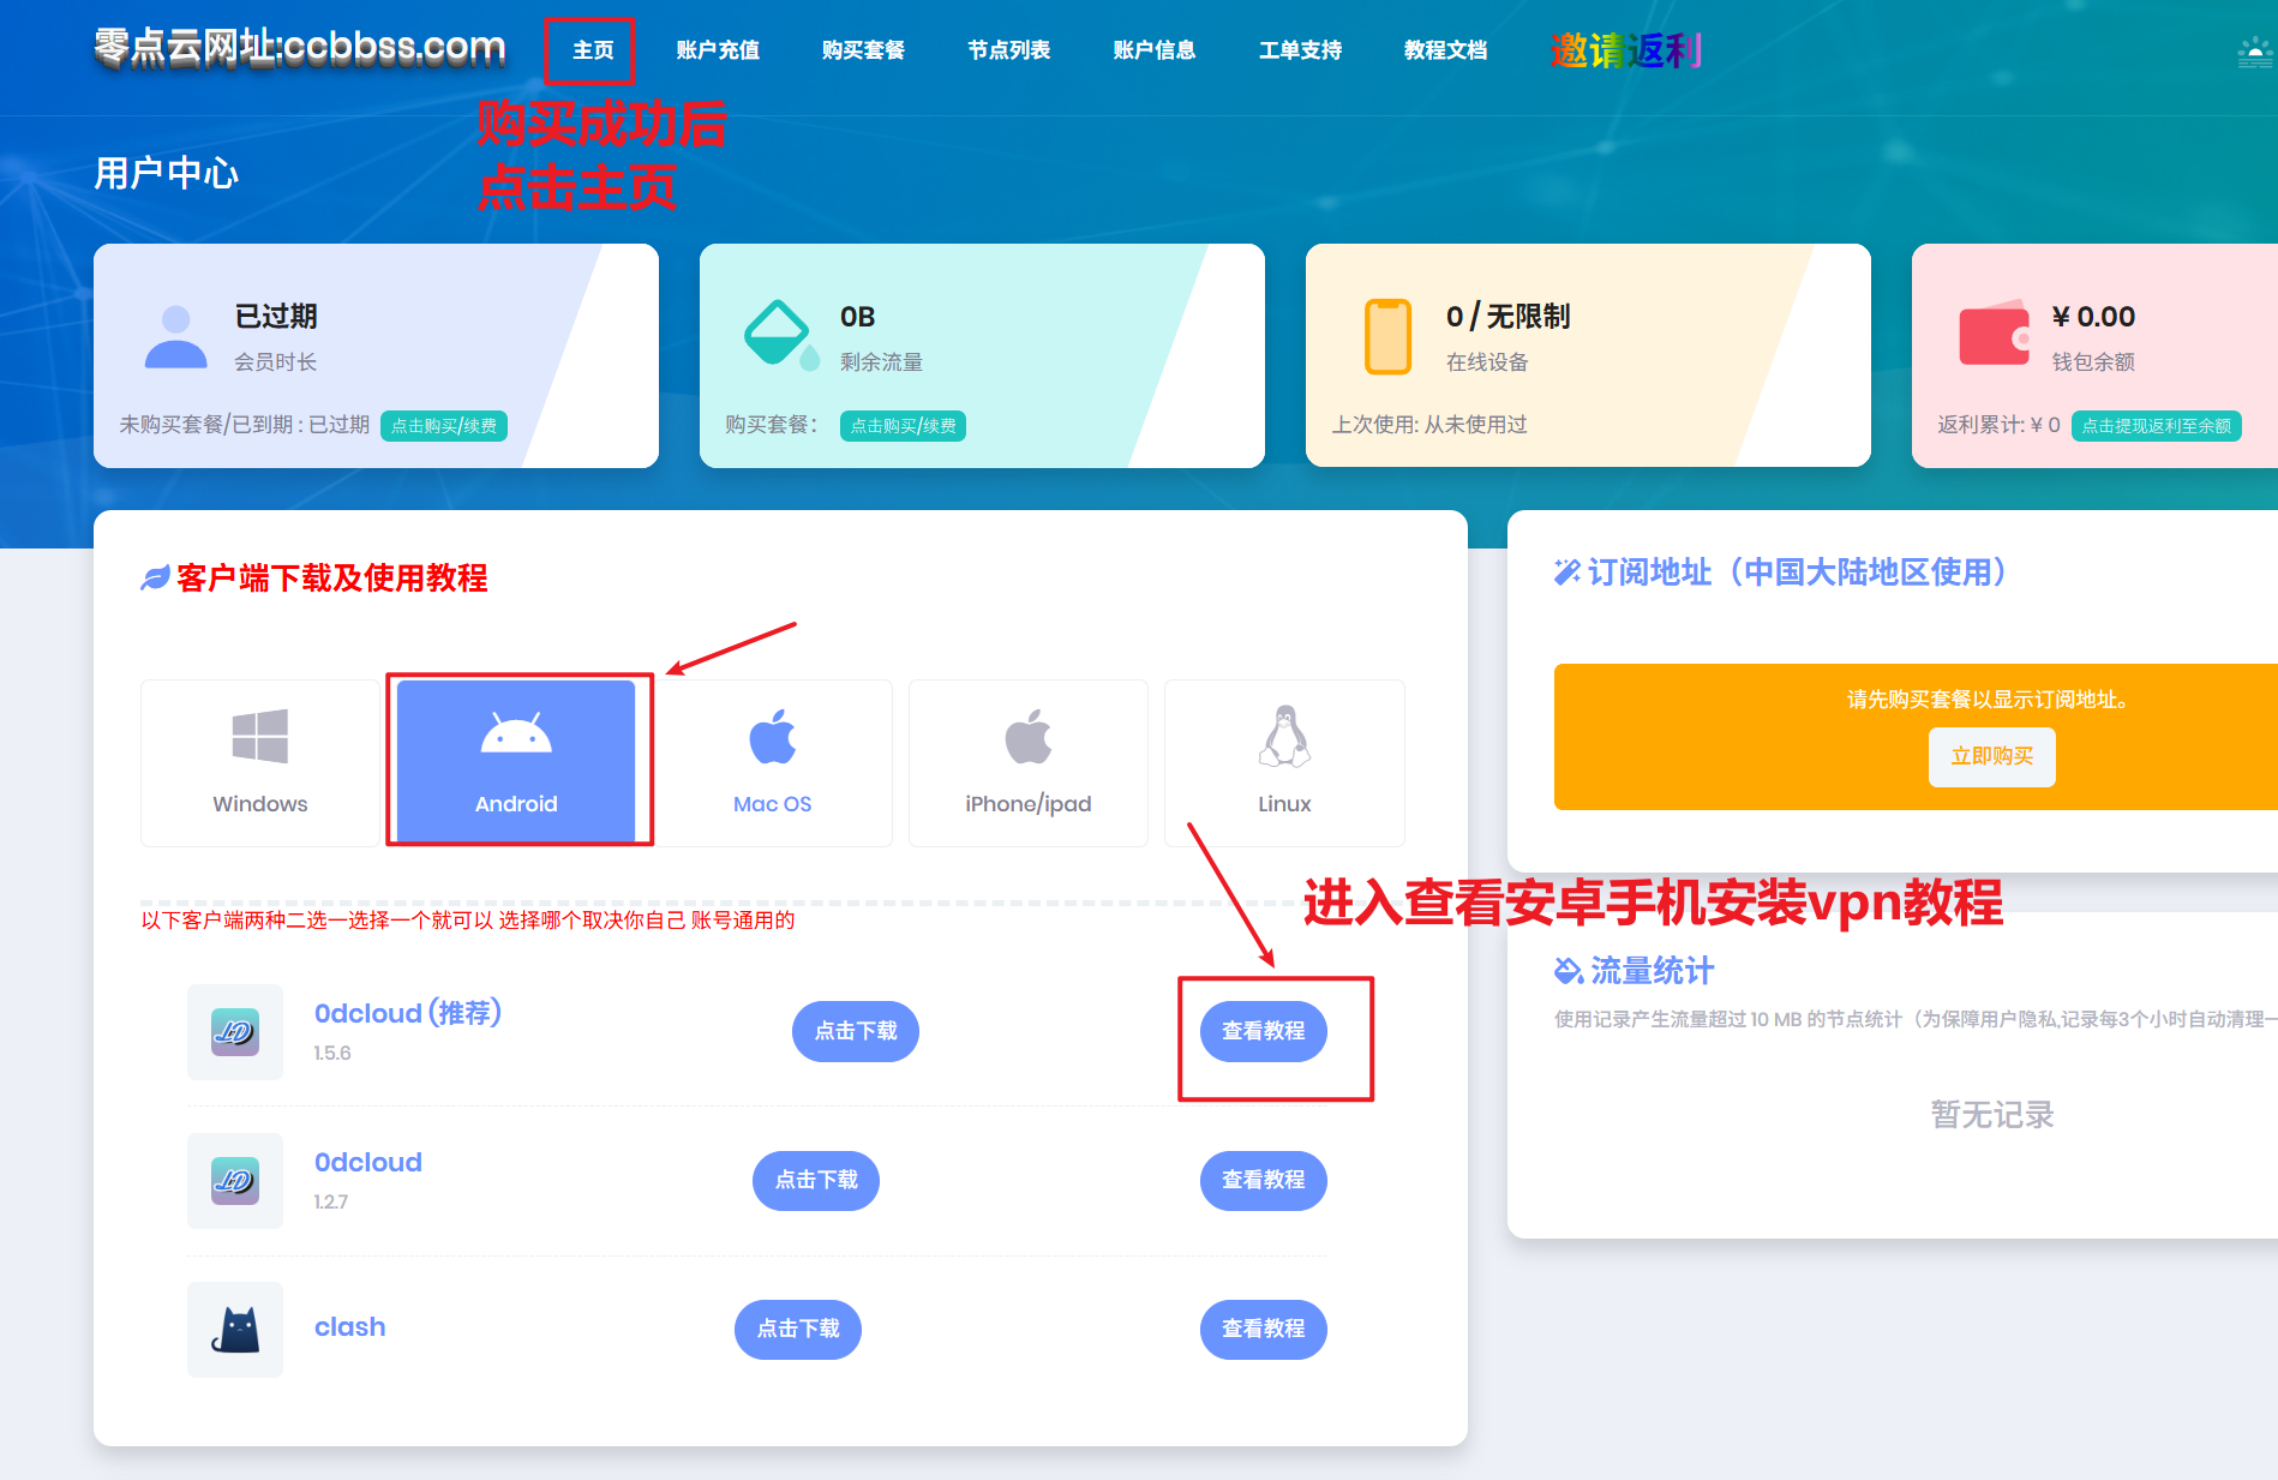Screen dimensions: 2278x1480
Task: View tutorial for 0dcloud 1.5.6
Action: pyautogui.click(x=1263, y=1031)
